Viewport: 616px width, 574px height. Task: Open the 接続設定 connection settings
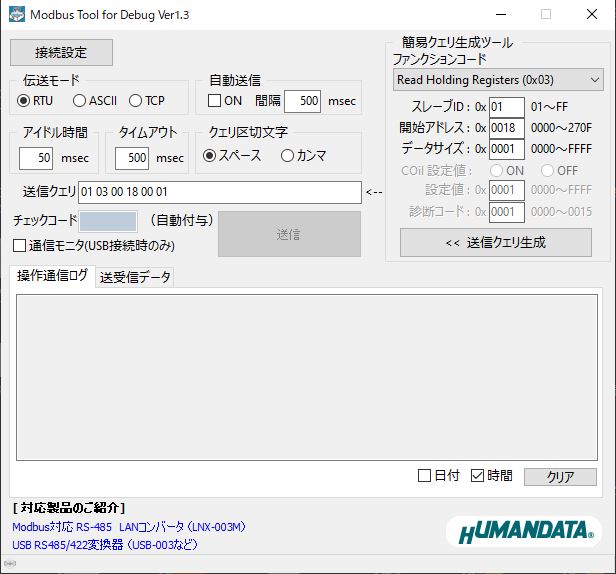coord(61,52)
